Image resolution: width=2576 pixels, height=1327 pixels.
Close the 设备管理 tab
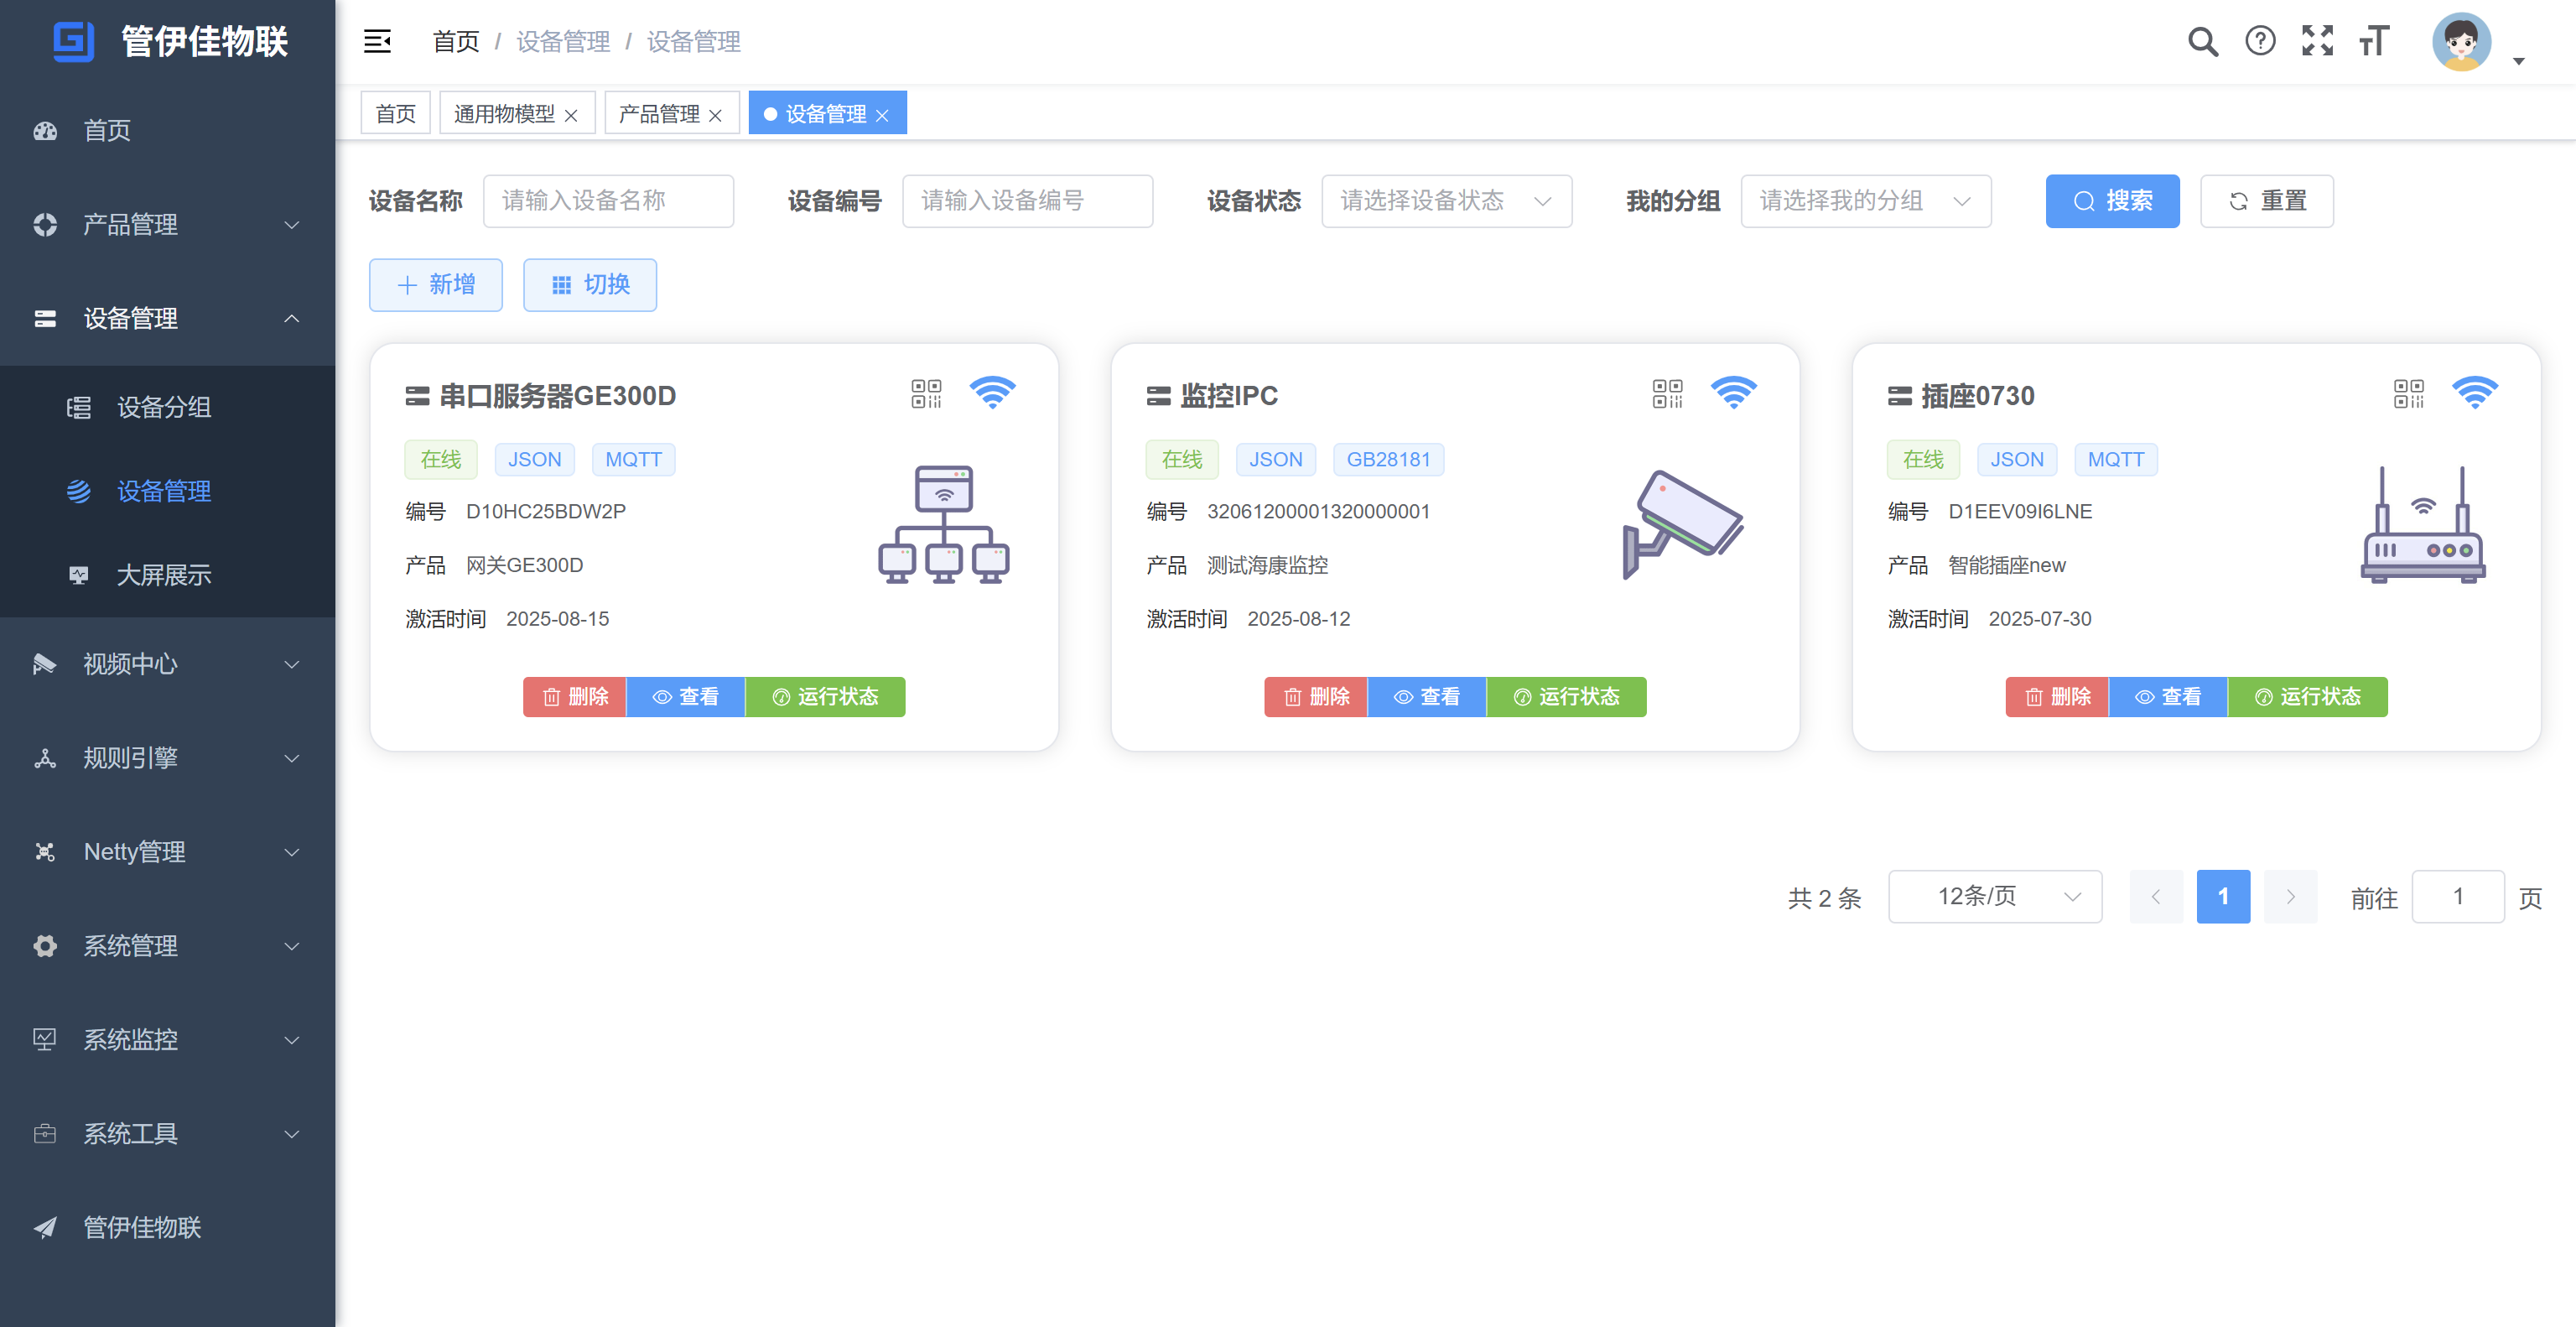click(882, 115)
